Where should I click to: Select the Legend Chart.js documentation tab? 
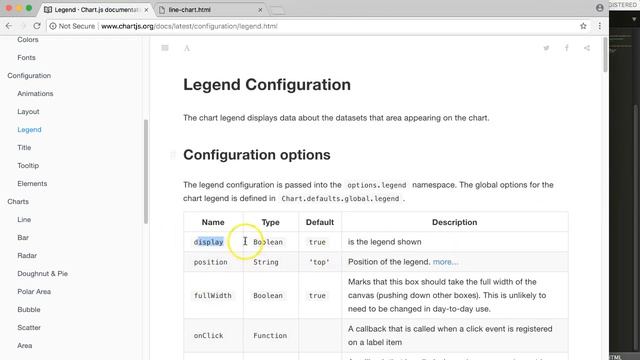[96, 9]
